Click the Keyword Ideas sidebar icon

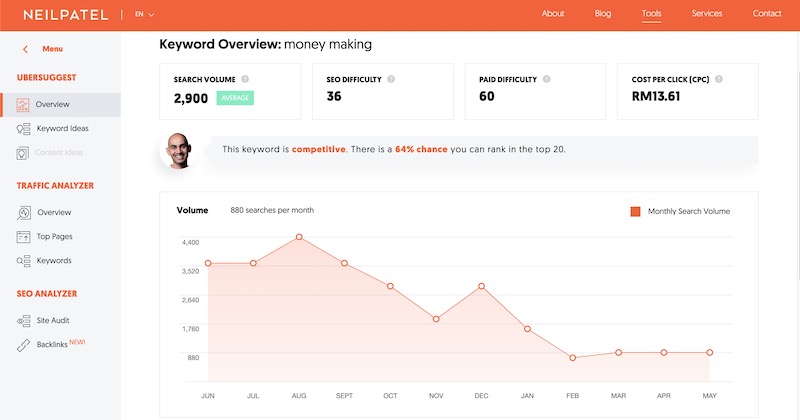[23, 129]
